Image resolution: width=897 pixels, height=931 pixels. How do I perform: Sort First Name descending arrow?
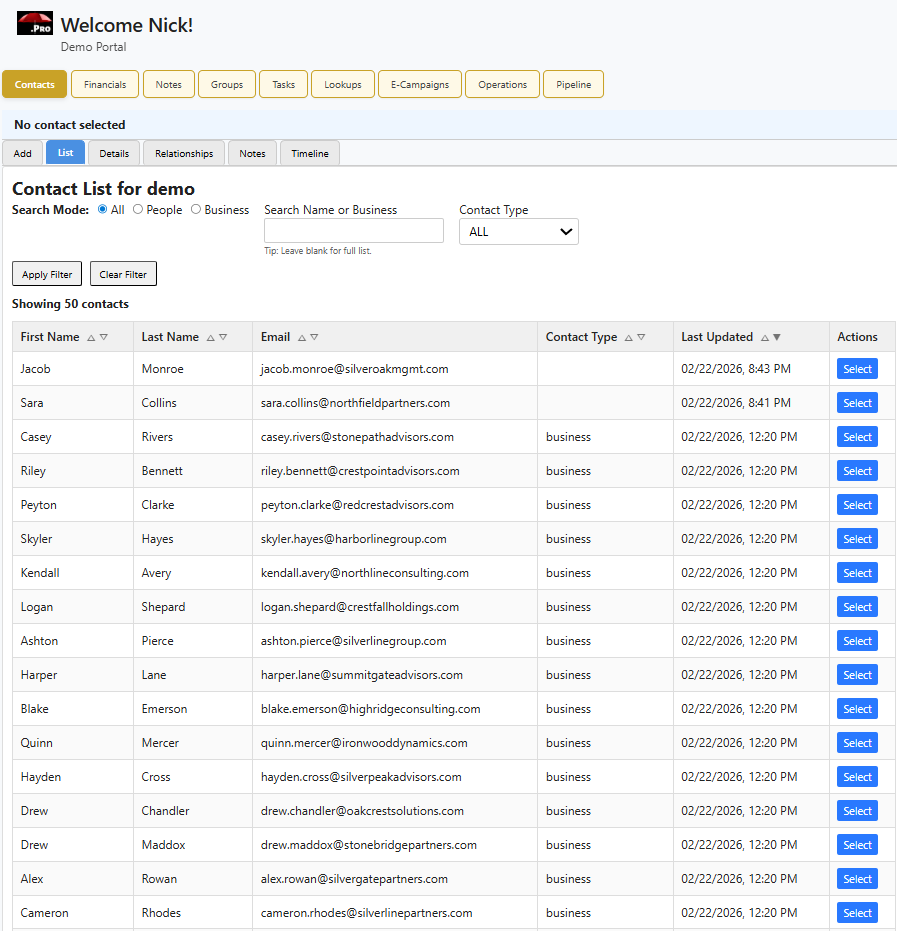click(104, 337)
